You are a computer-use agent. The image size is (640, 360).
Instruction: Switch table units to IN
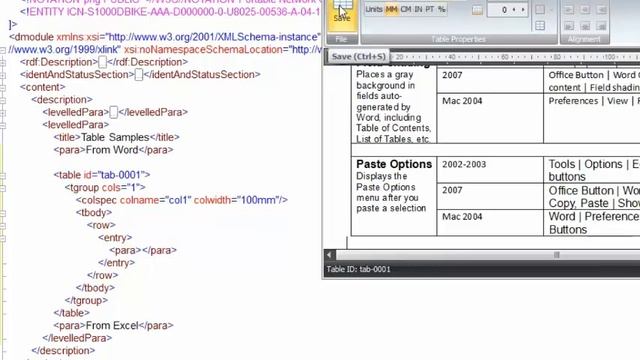point(418,9)
